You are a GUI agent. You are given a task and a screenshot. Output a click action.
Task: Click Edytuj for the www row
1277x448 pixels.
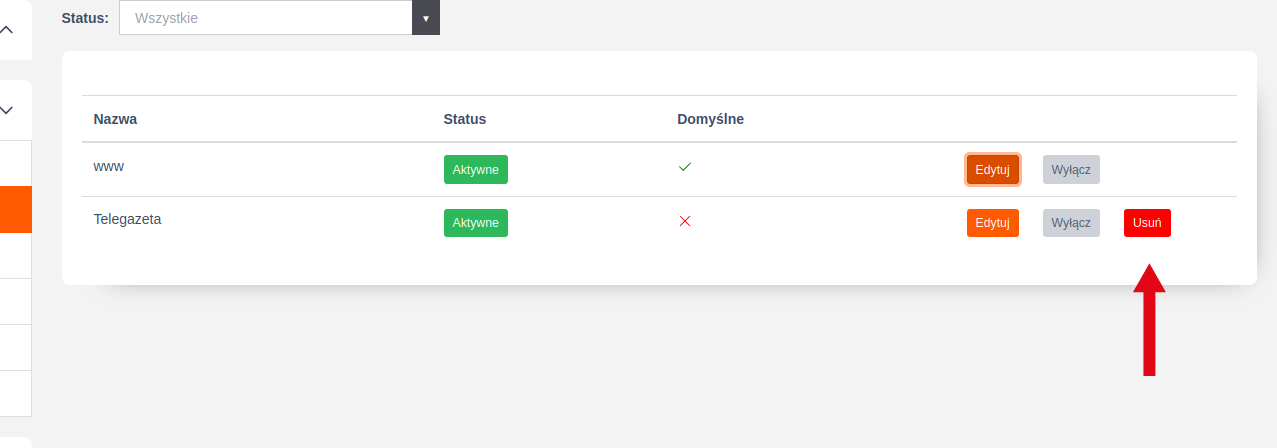coord(992,170)
